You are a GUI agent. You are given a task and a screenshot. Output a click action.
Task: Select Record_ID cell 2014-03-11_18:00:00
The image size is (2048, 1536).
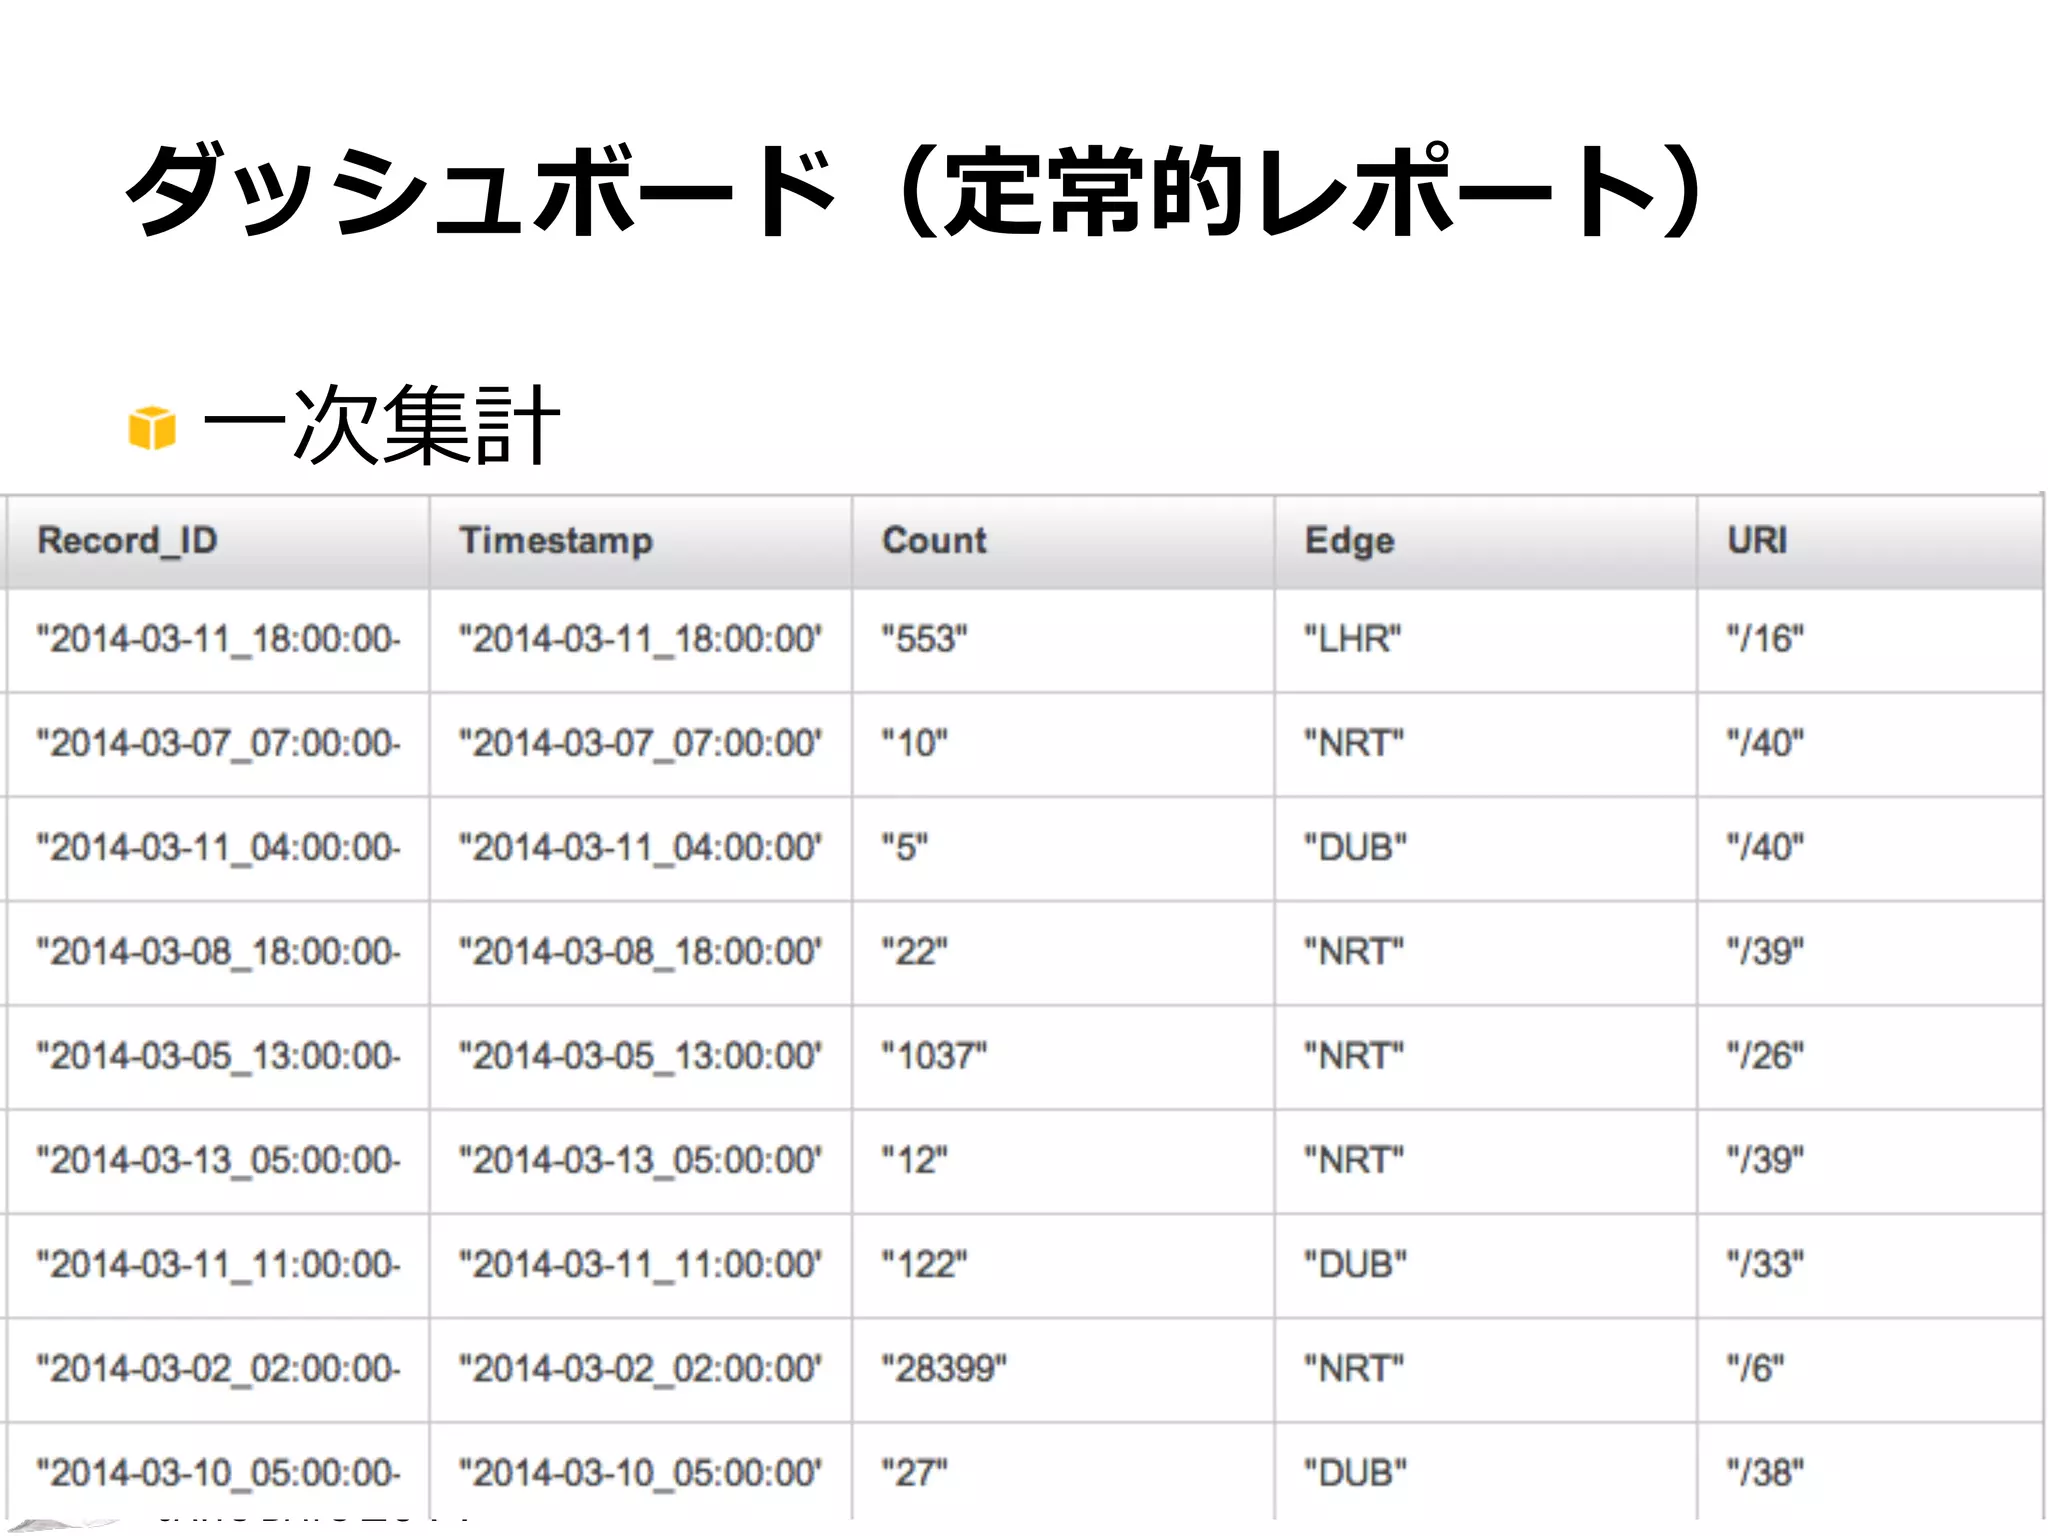point(218,640)
